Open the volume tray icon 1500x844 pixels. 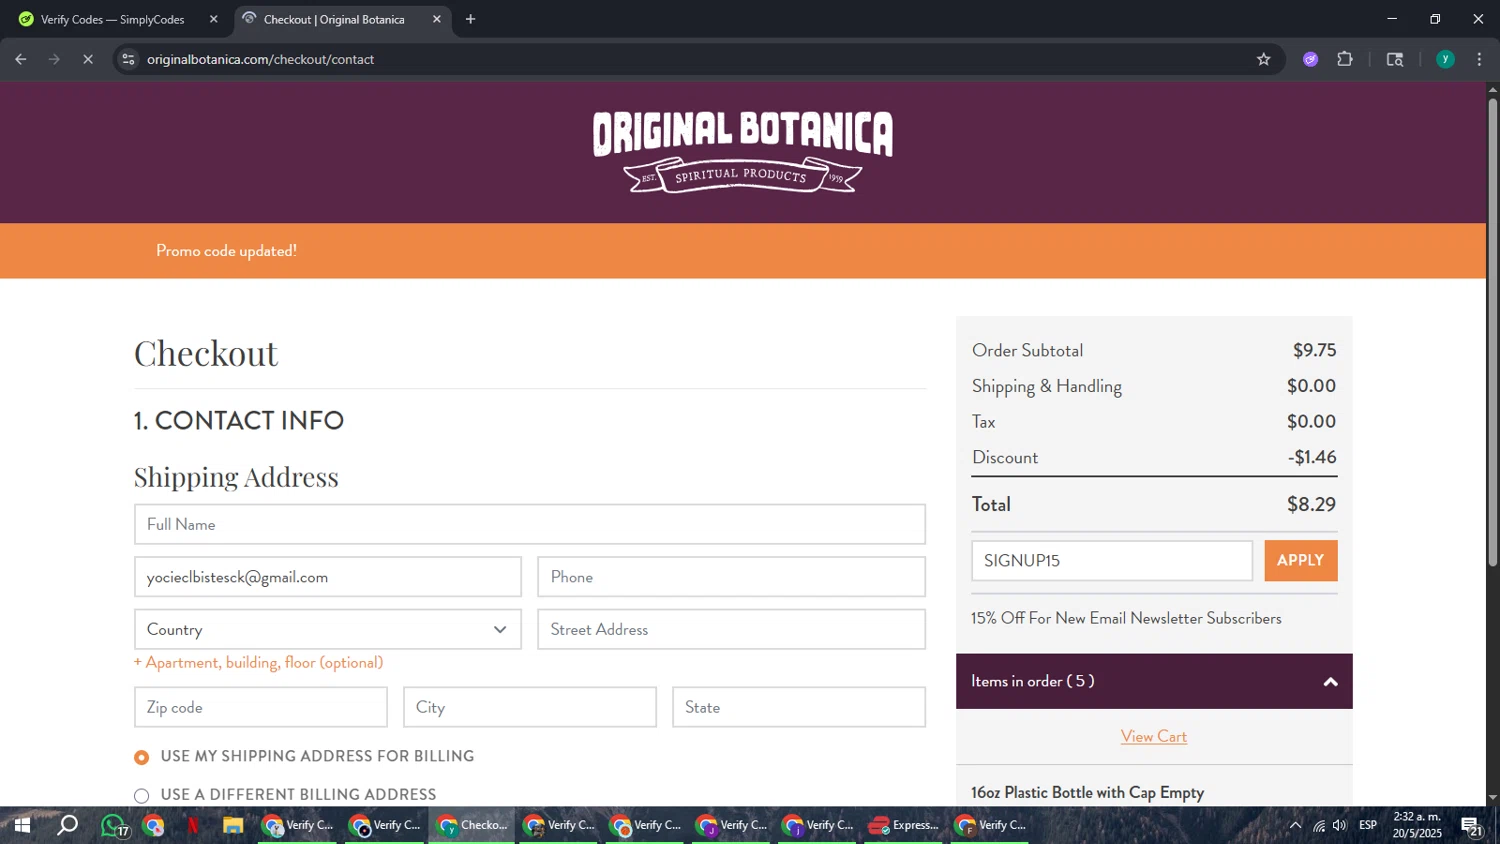tap(1340, 825)
